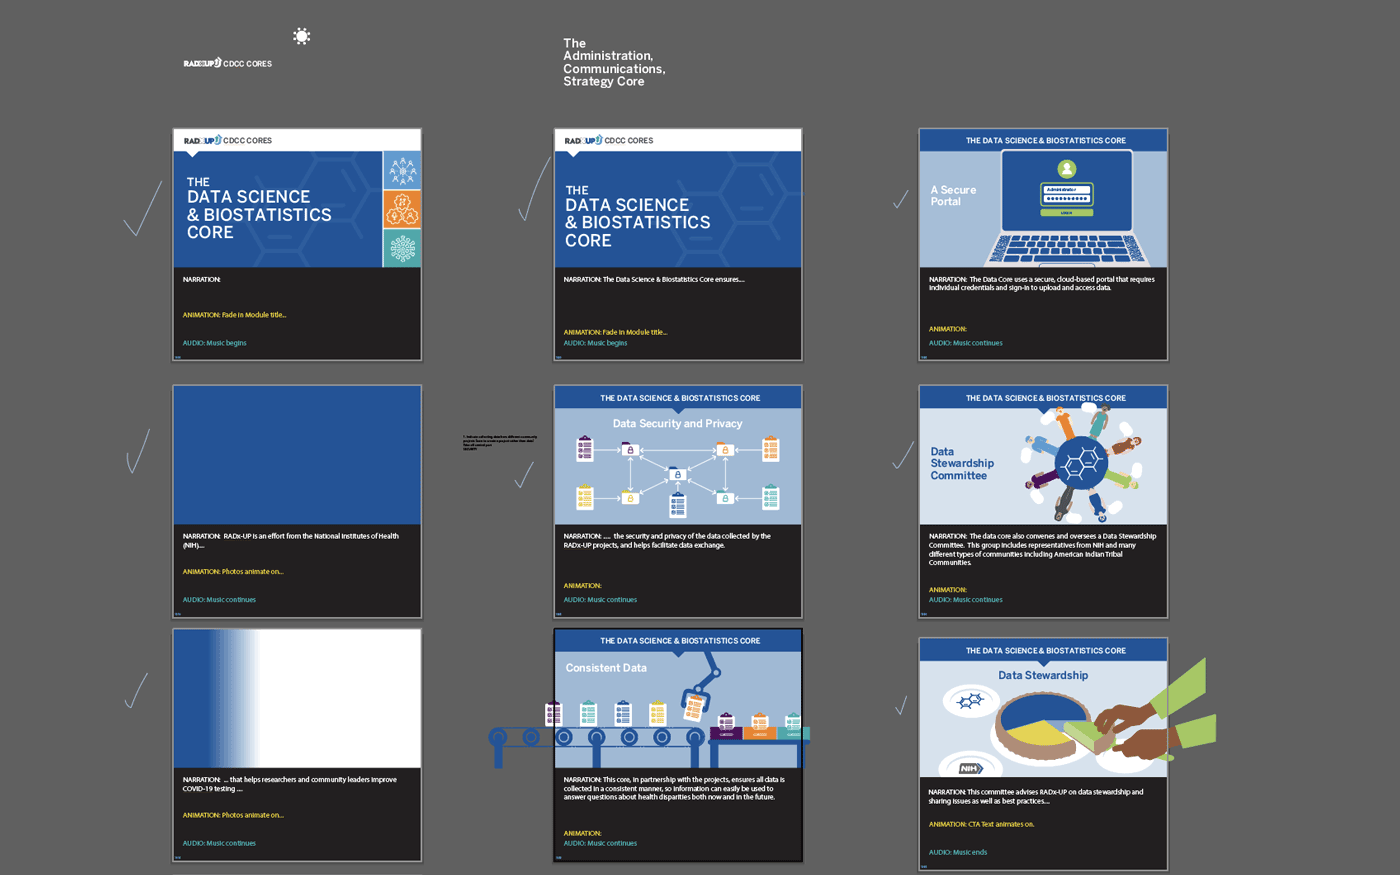Select the solid blue blank slide

point(297,455)
